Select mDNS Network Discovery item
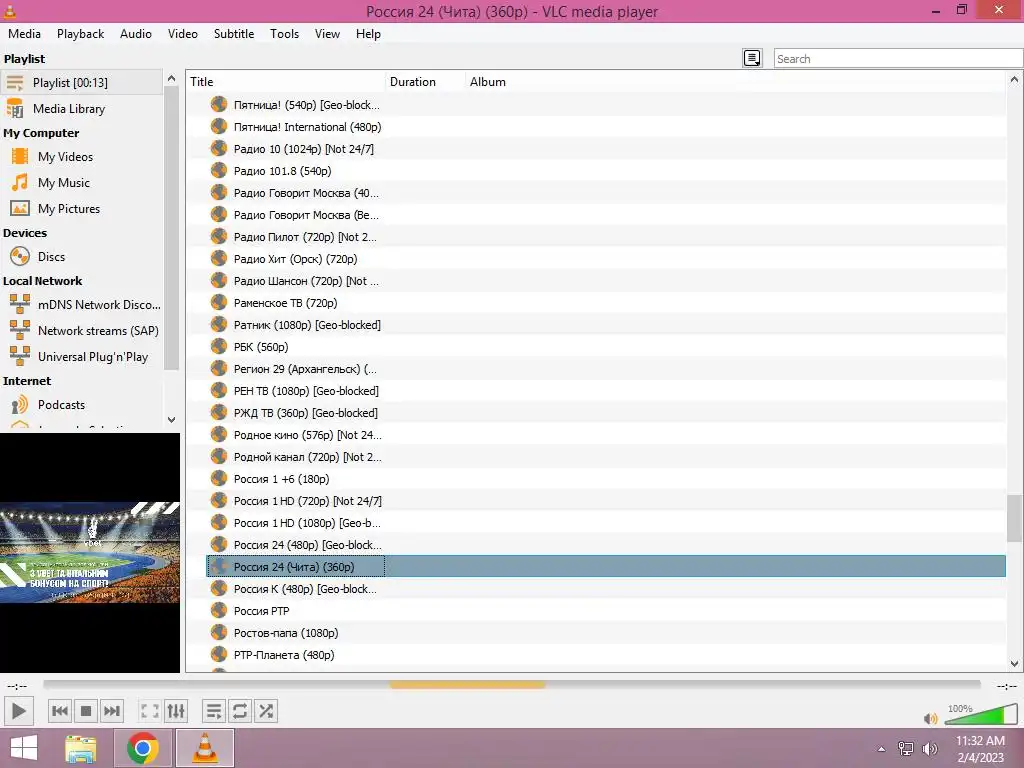 point(81,304)
